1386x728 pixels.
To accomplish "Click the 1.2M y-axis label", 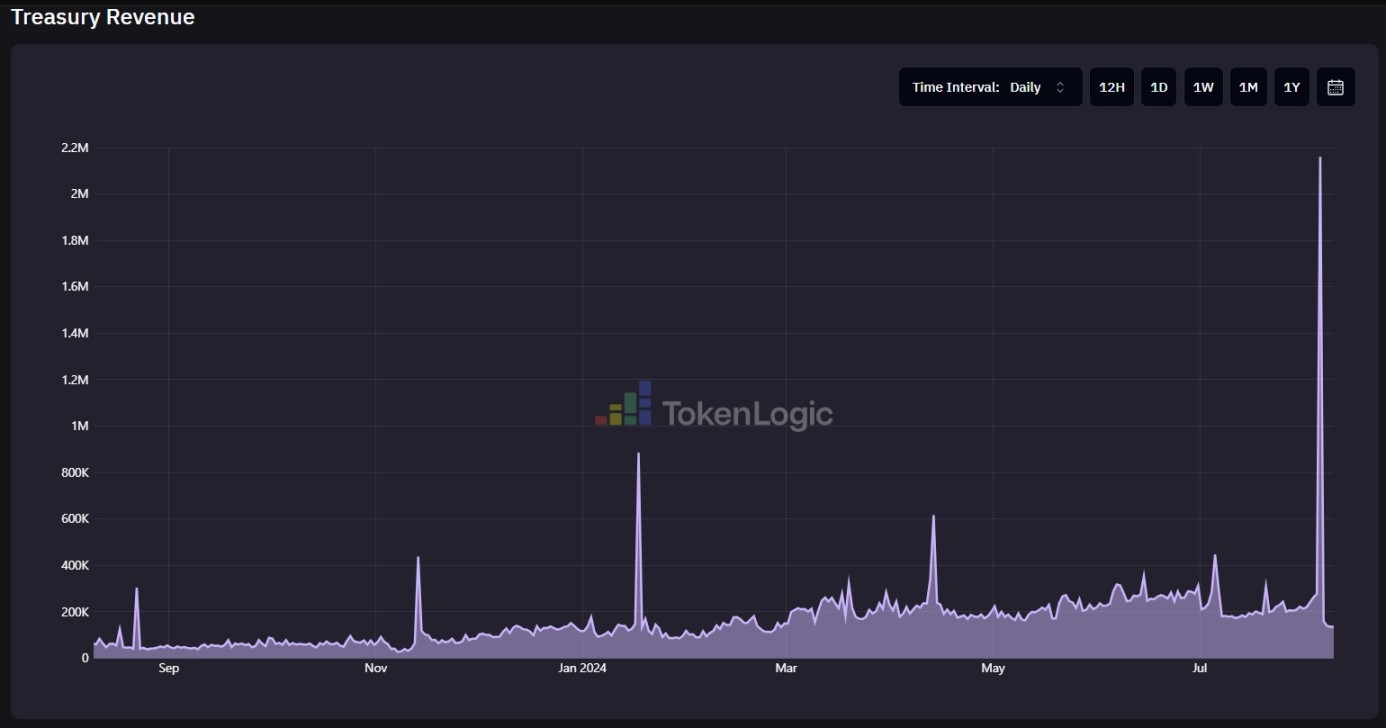I will pos(75,380).
